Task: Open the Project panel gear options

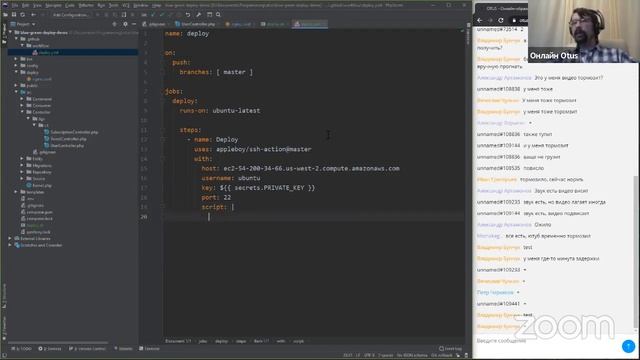Action: coord(125,24)
